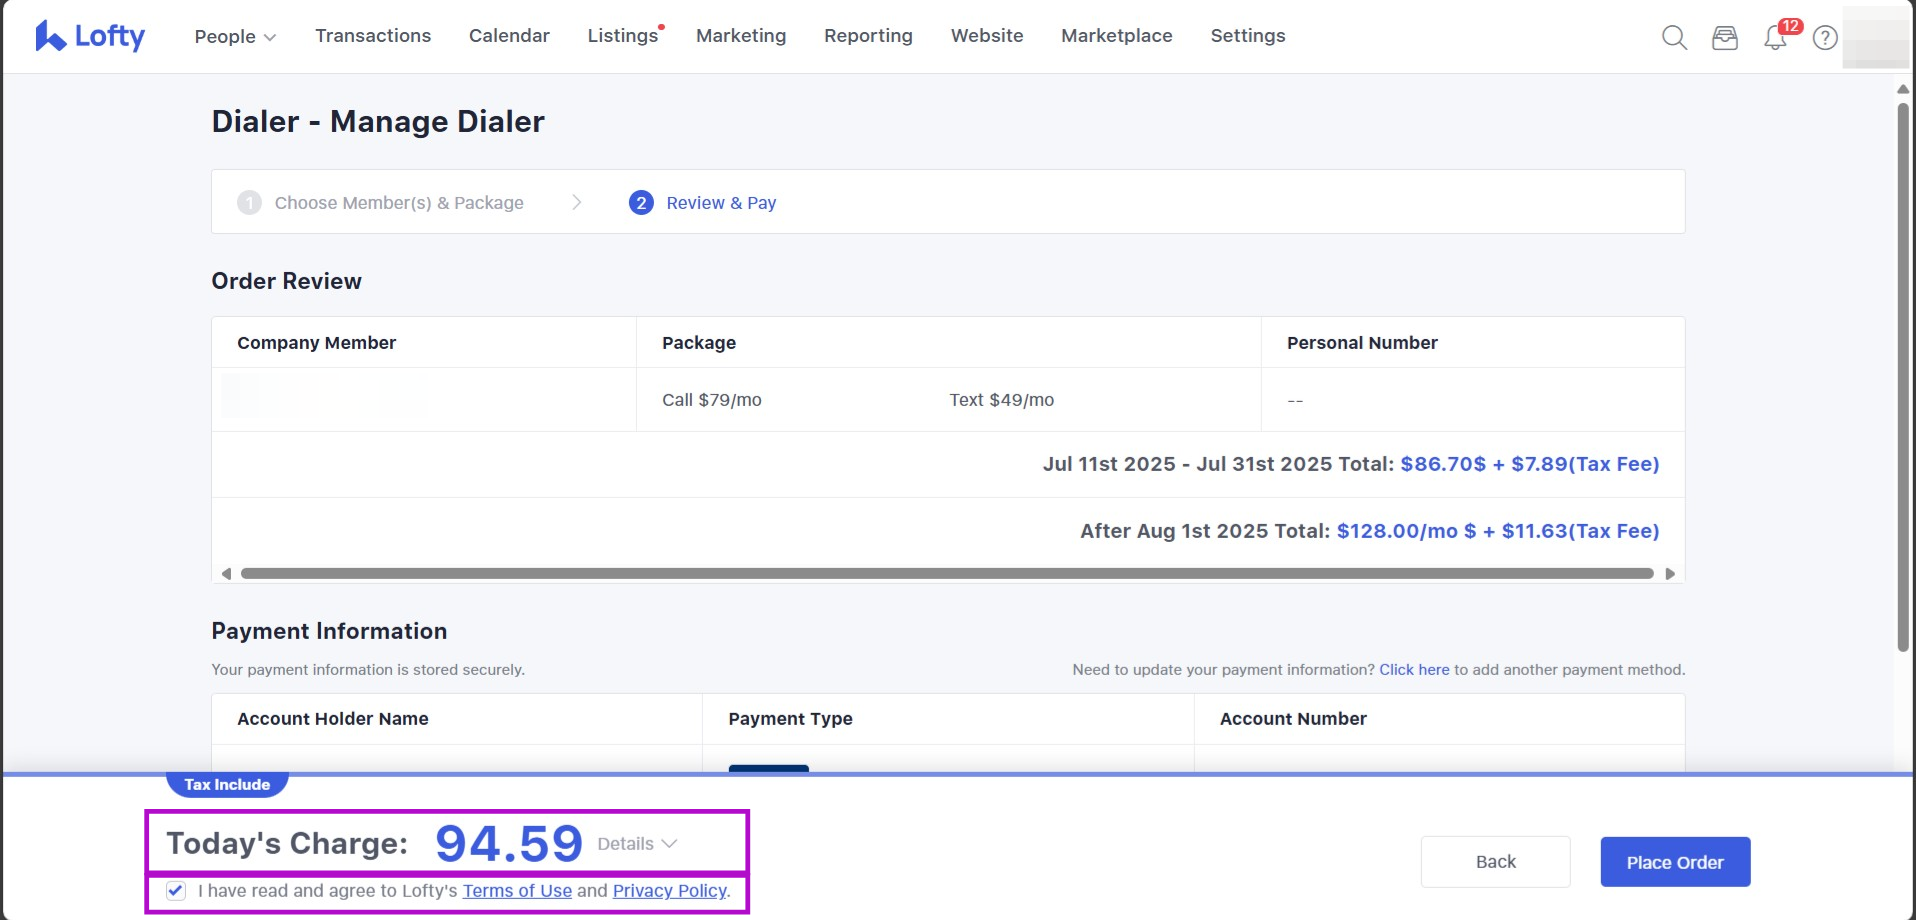Expand Today's Charge Details
This screenshot has height=920, width=1916.
coord(637,844)
